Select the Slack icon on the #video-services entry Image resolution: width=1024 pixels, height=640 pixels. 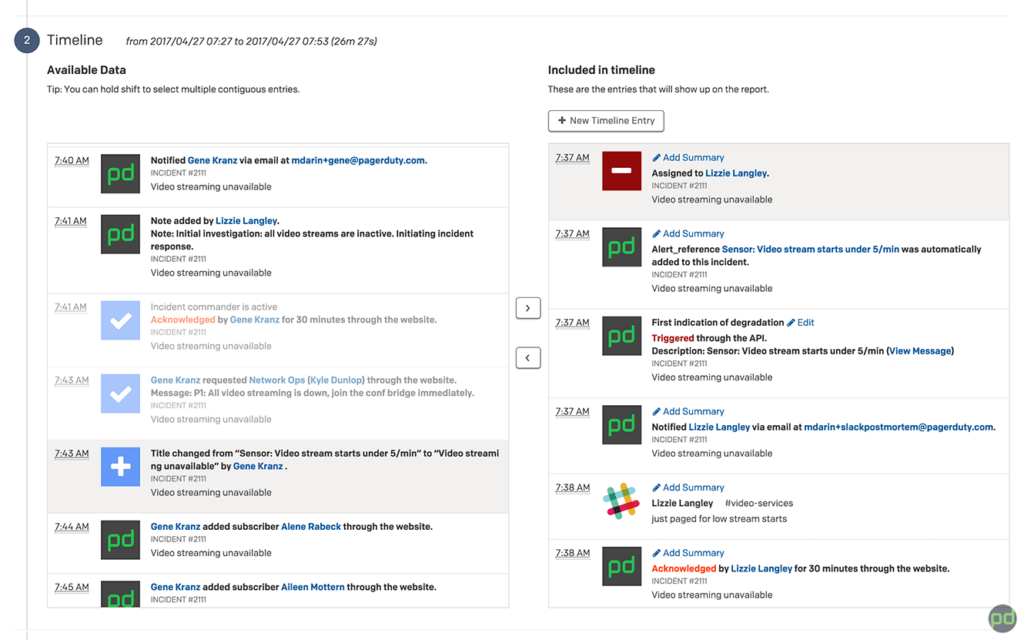click(x=622, y=501)
